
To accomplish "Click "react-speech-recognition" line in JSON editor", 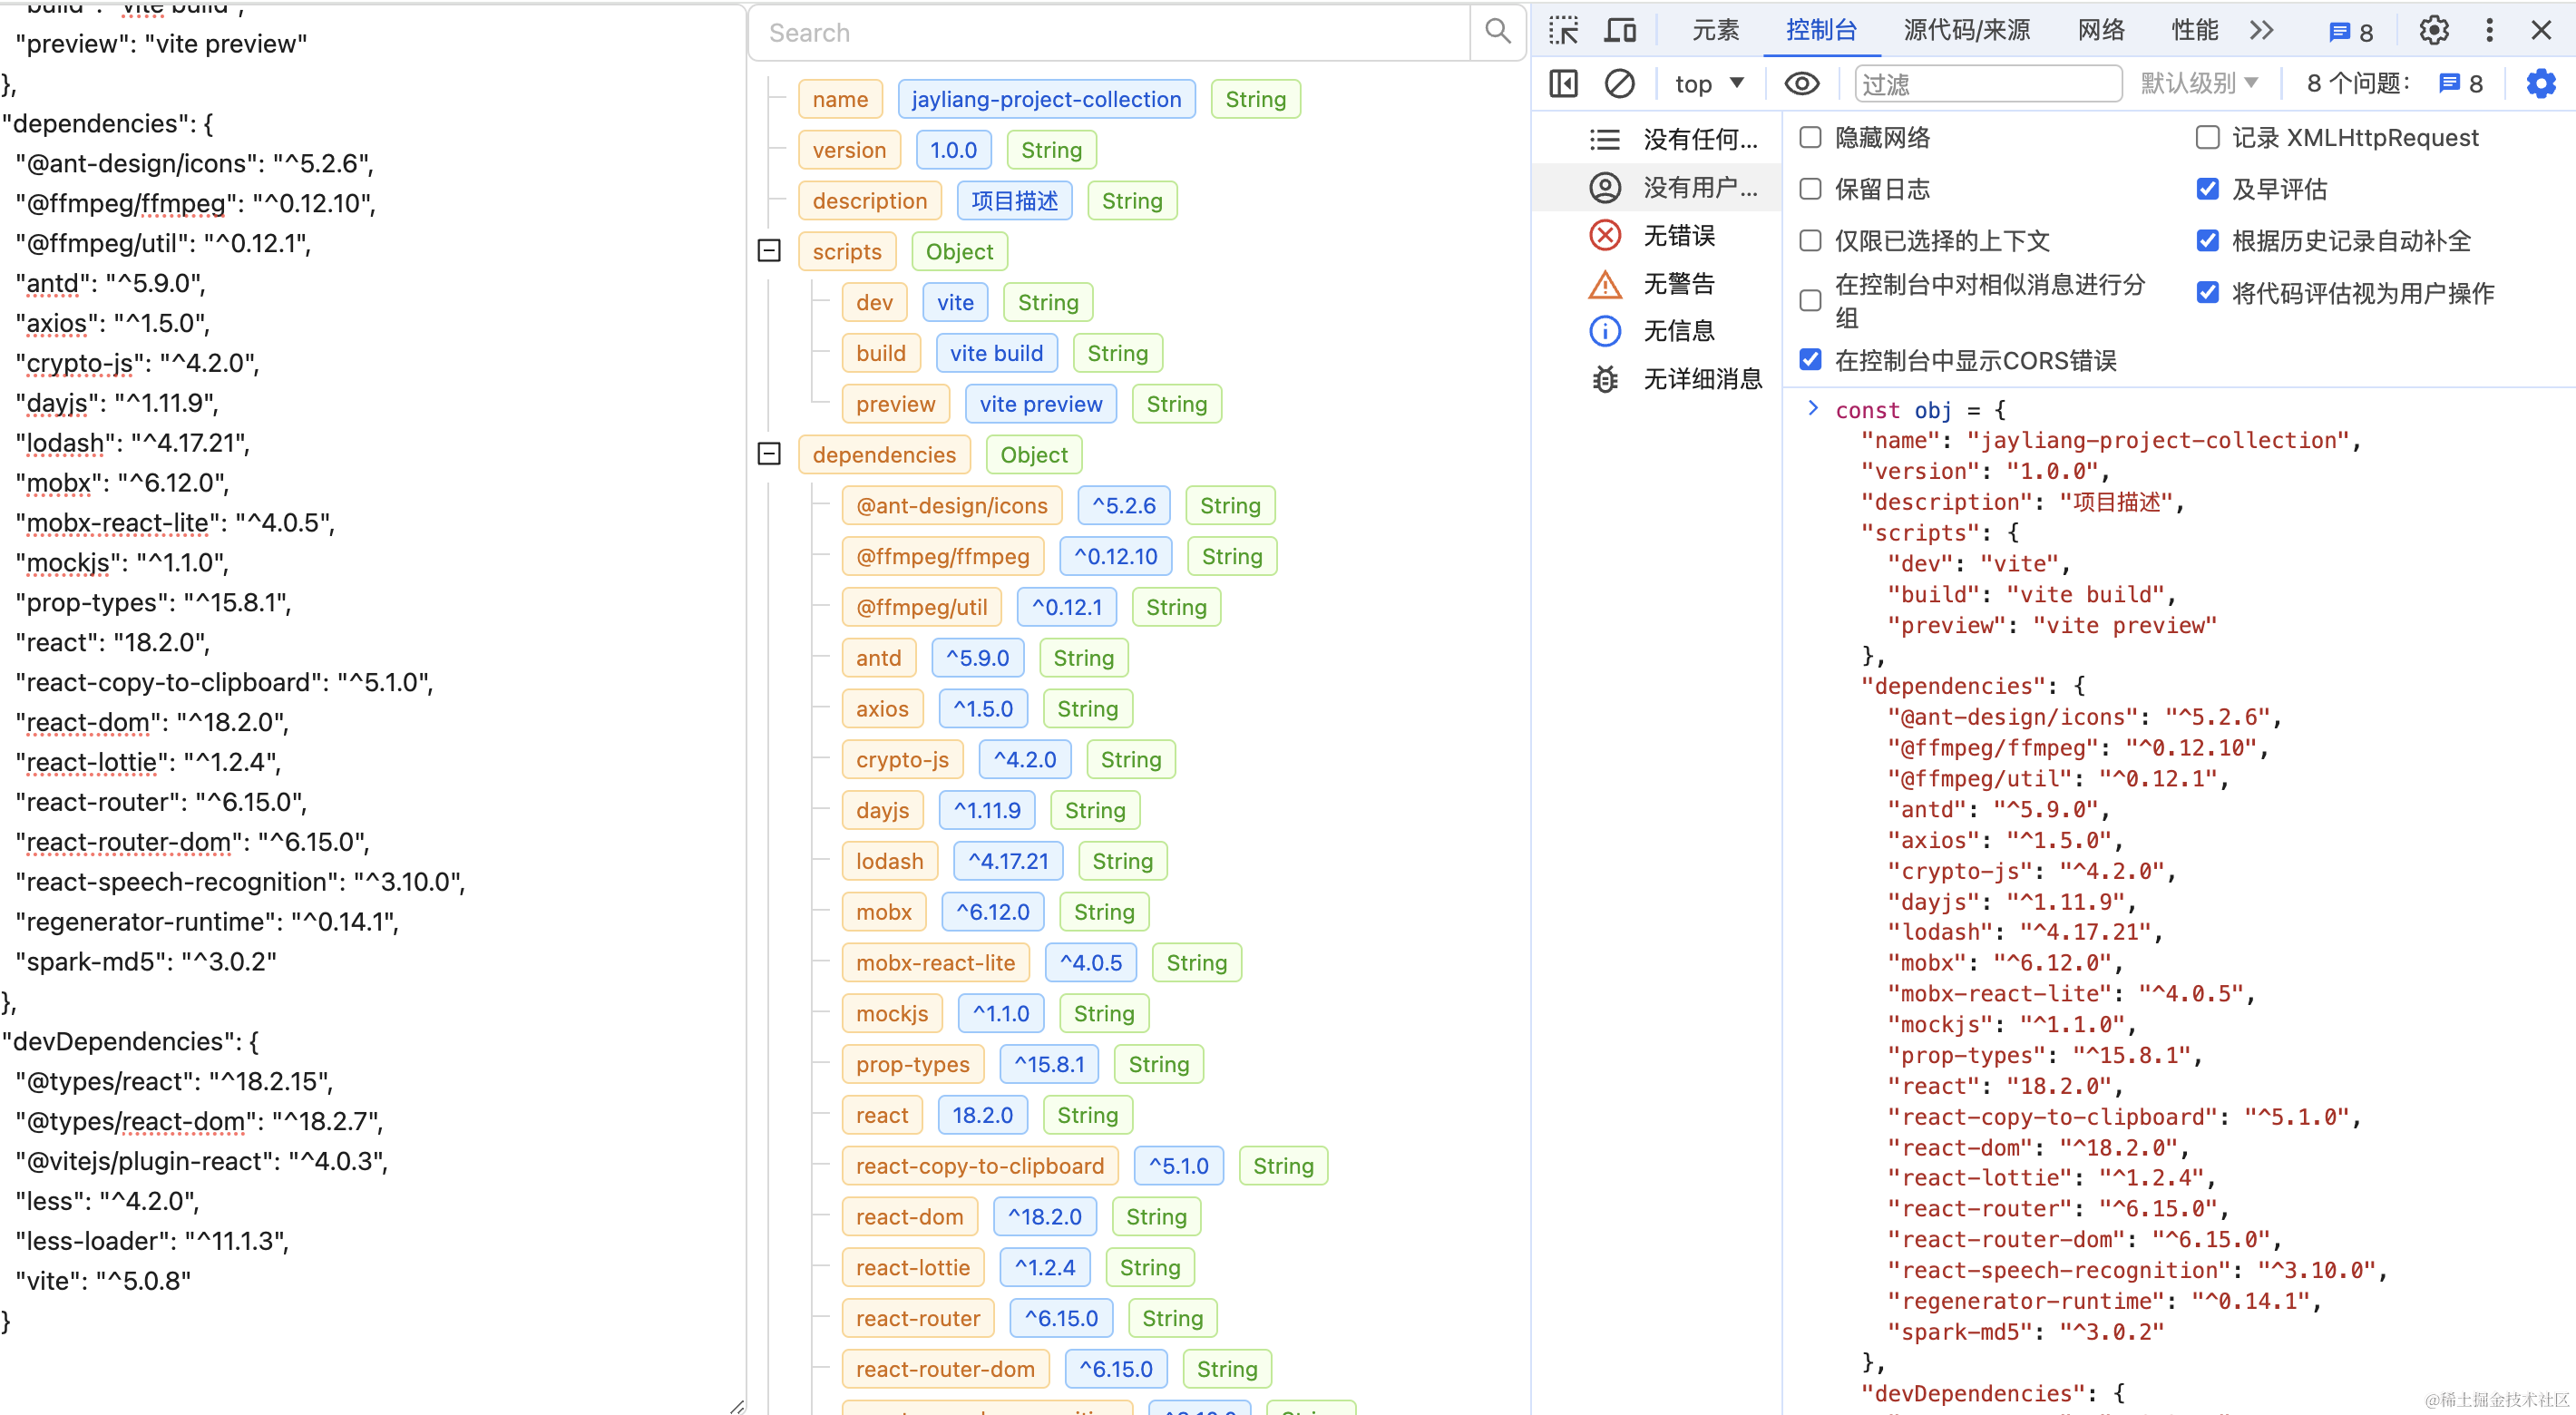I will coord(240,882).
